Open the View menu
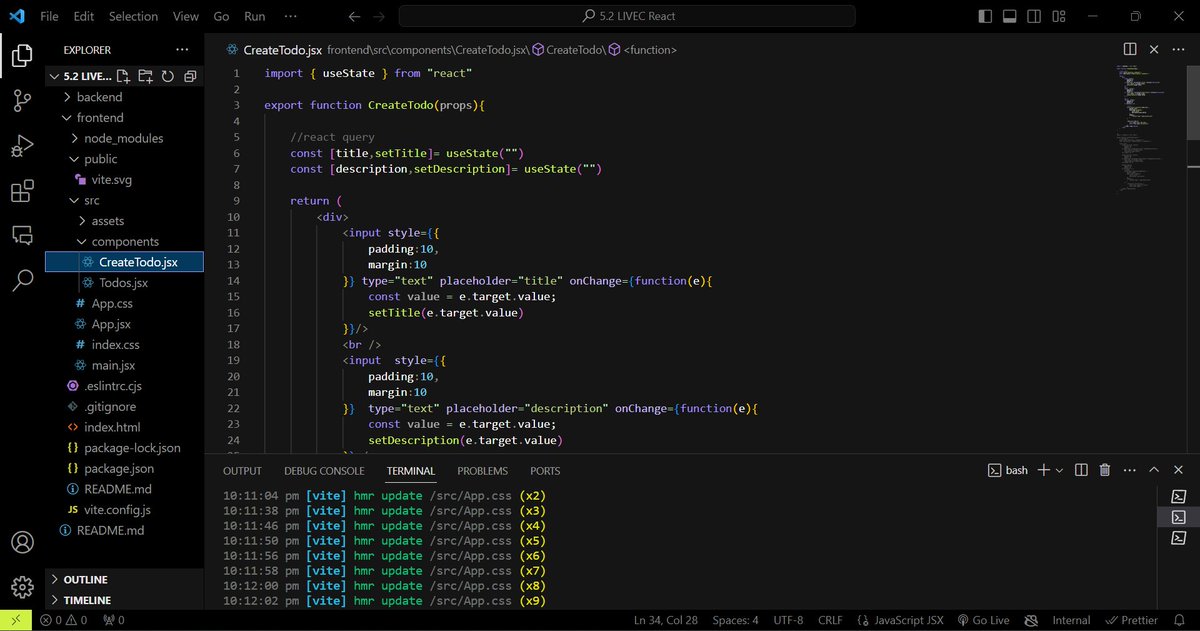 point(186,16)
